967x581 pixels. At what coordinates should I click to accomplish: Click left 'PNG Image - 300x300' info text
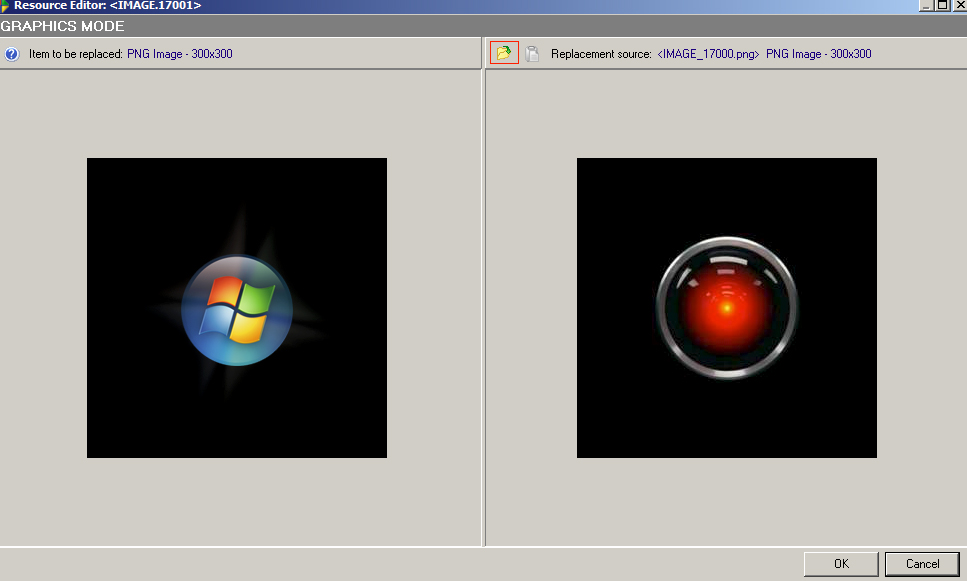click(179, 54)
